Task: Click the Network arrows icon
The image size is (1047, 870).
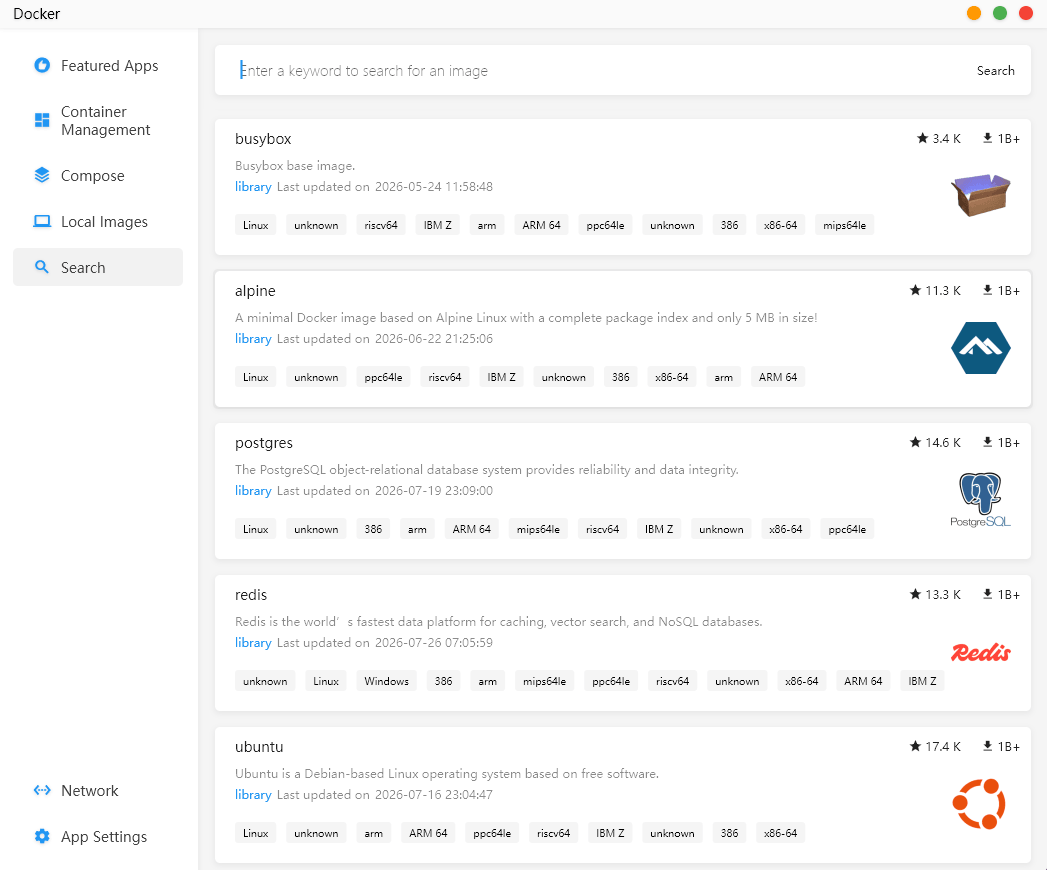Action: pyautogui.click(x=42, y=790)
